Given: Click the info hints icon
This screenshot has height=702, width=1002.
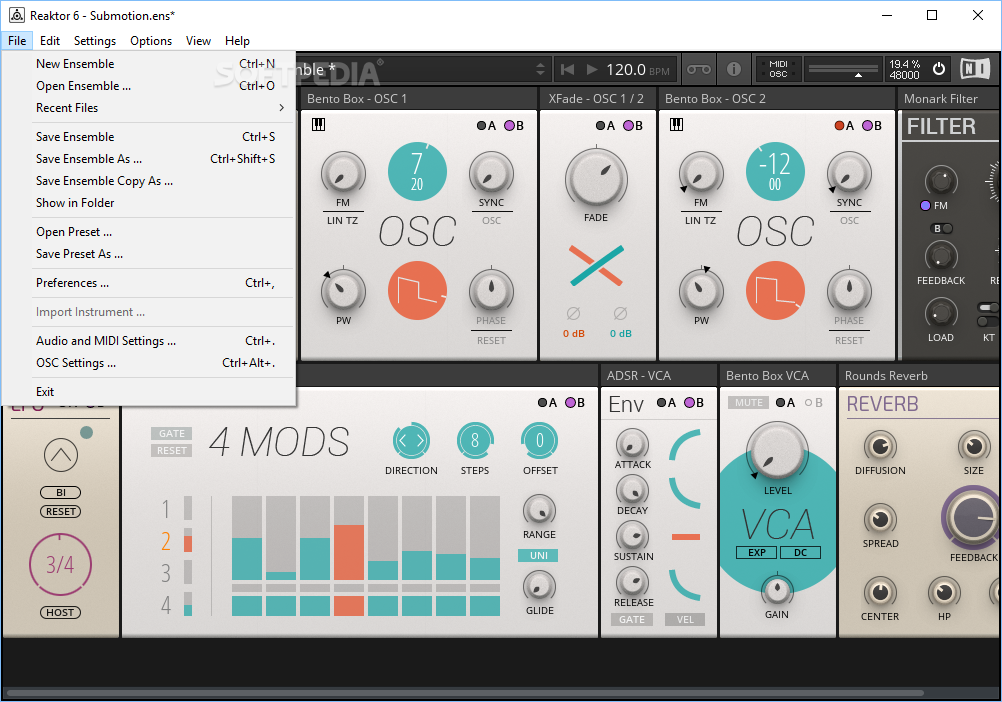Looking at the screenshot, I should (x=734, y=69).
